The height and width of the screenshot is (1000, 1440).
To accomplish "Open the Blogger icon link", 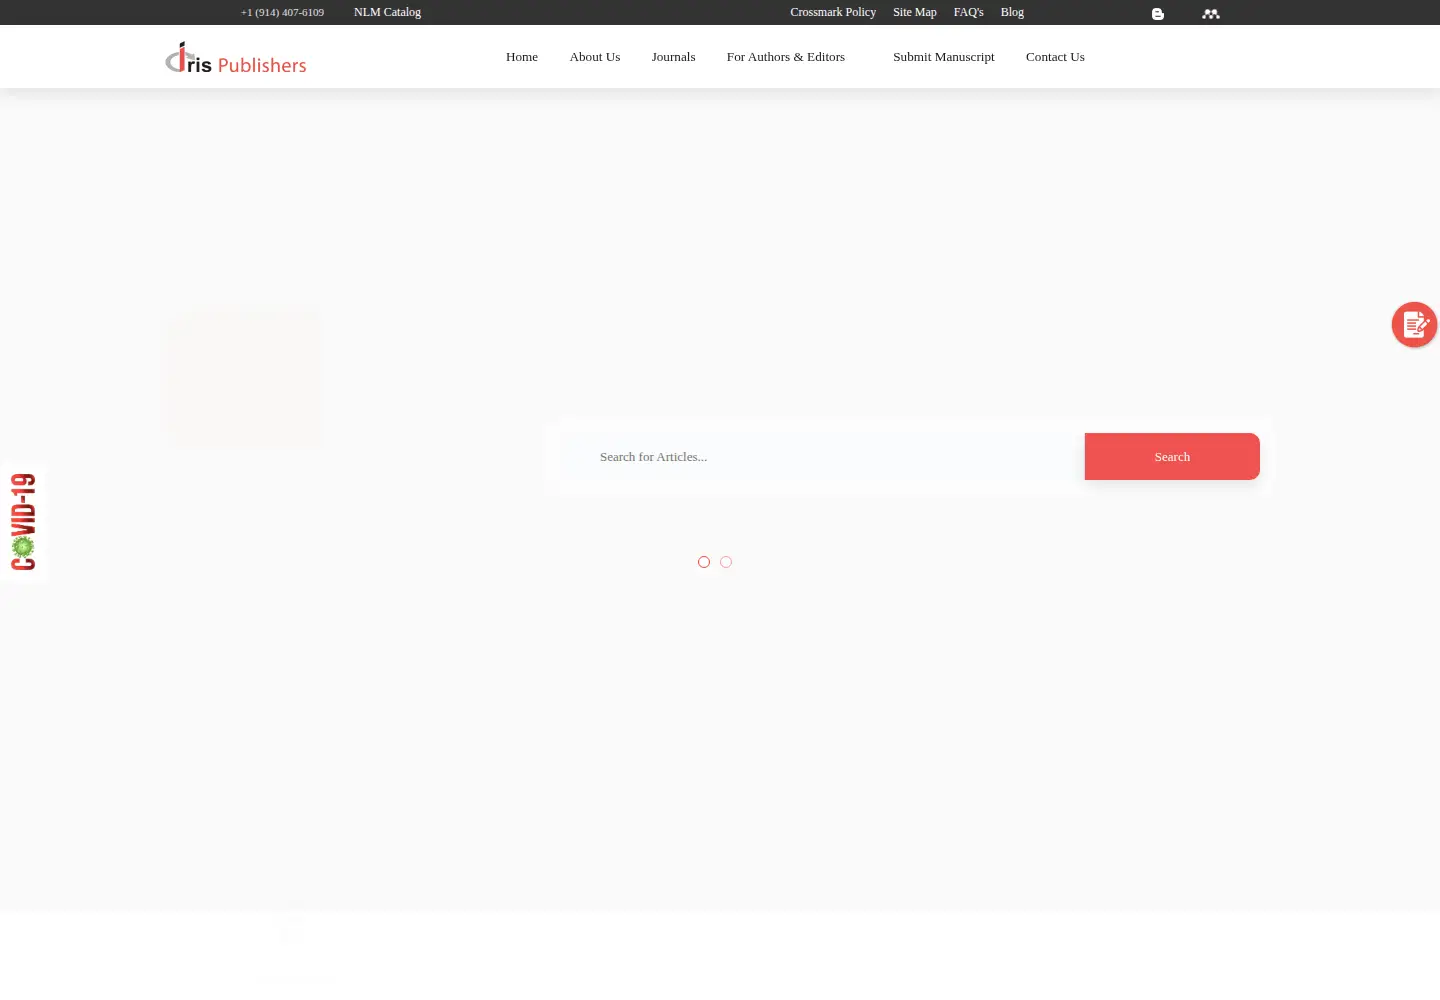I will tap(1157, 14).
